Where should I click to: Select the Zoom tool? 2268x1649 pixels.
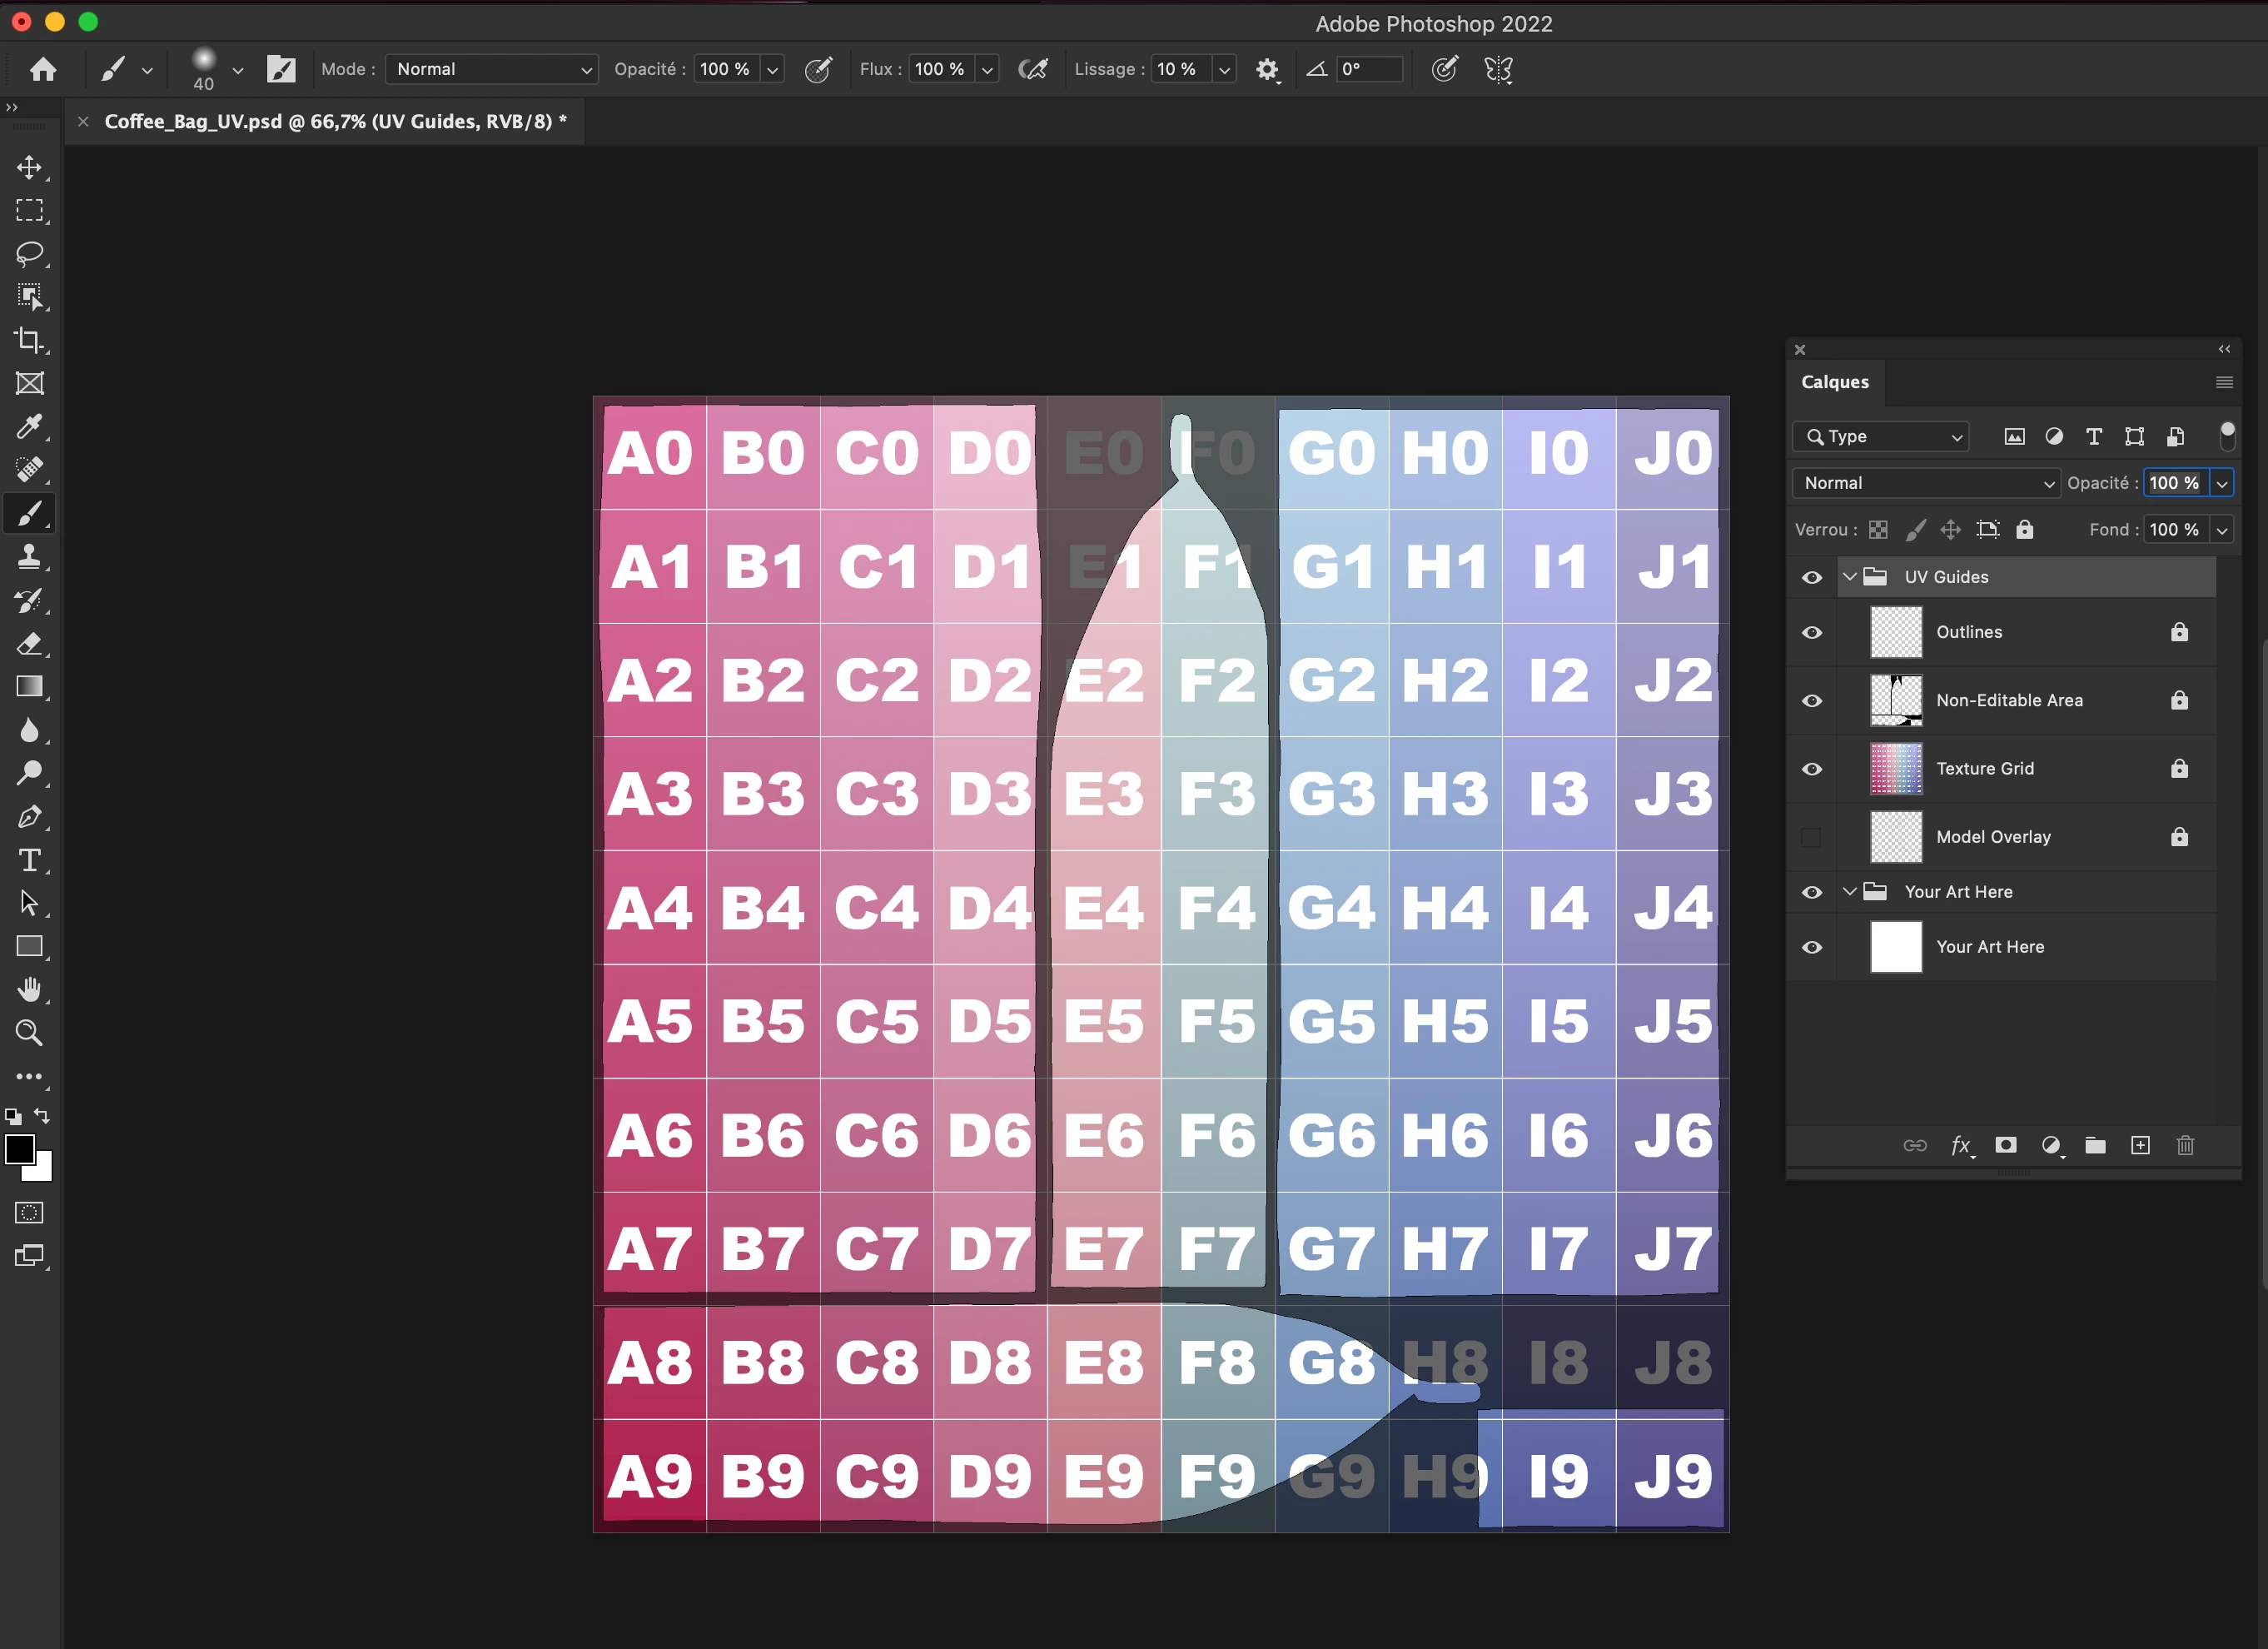pyautogui.click(x=29, y=1032)
